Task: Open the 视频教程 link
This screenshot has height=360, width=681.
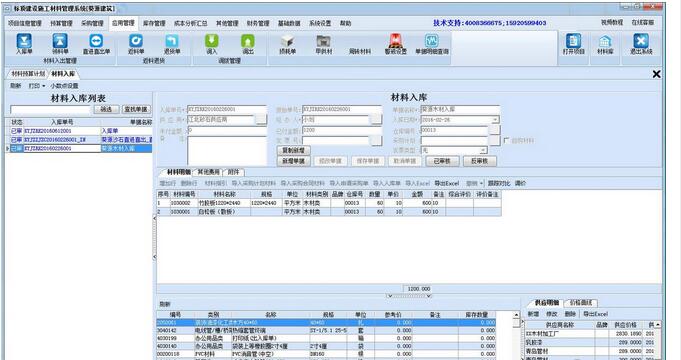Action: (612, 22)
